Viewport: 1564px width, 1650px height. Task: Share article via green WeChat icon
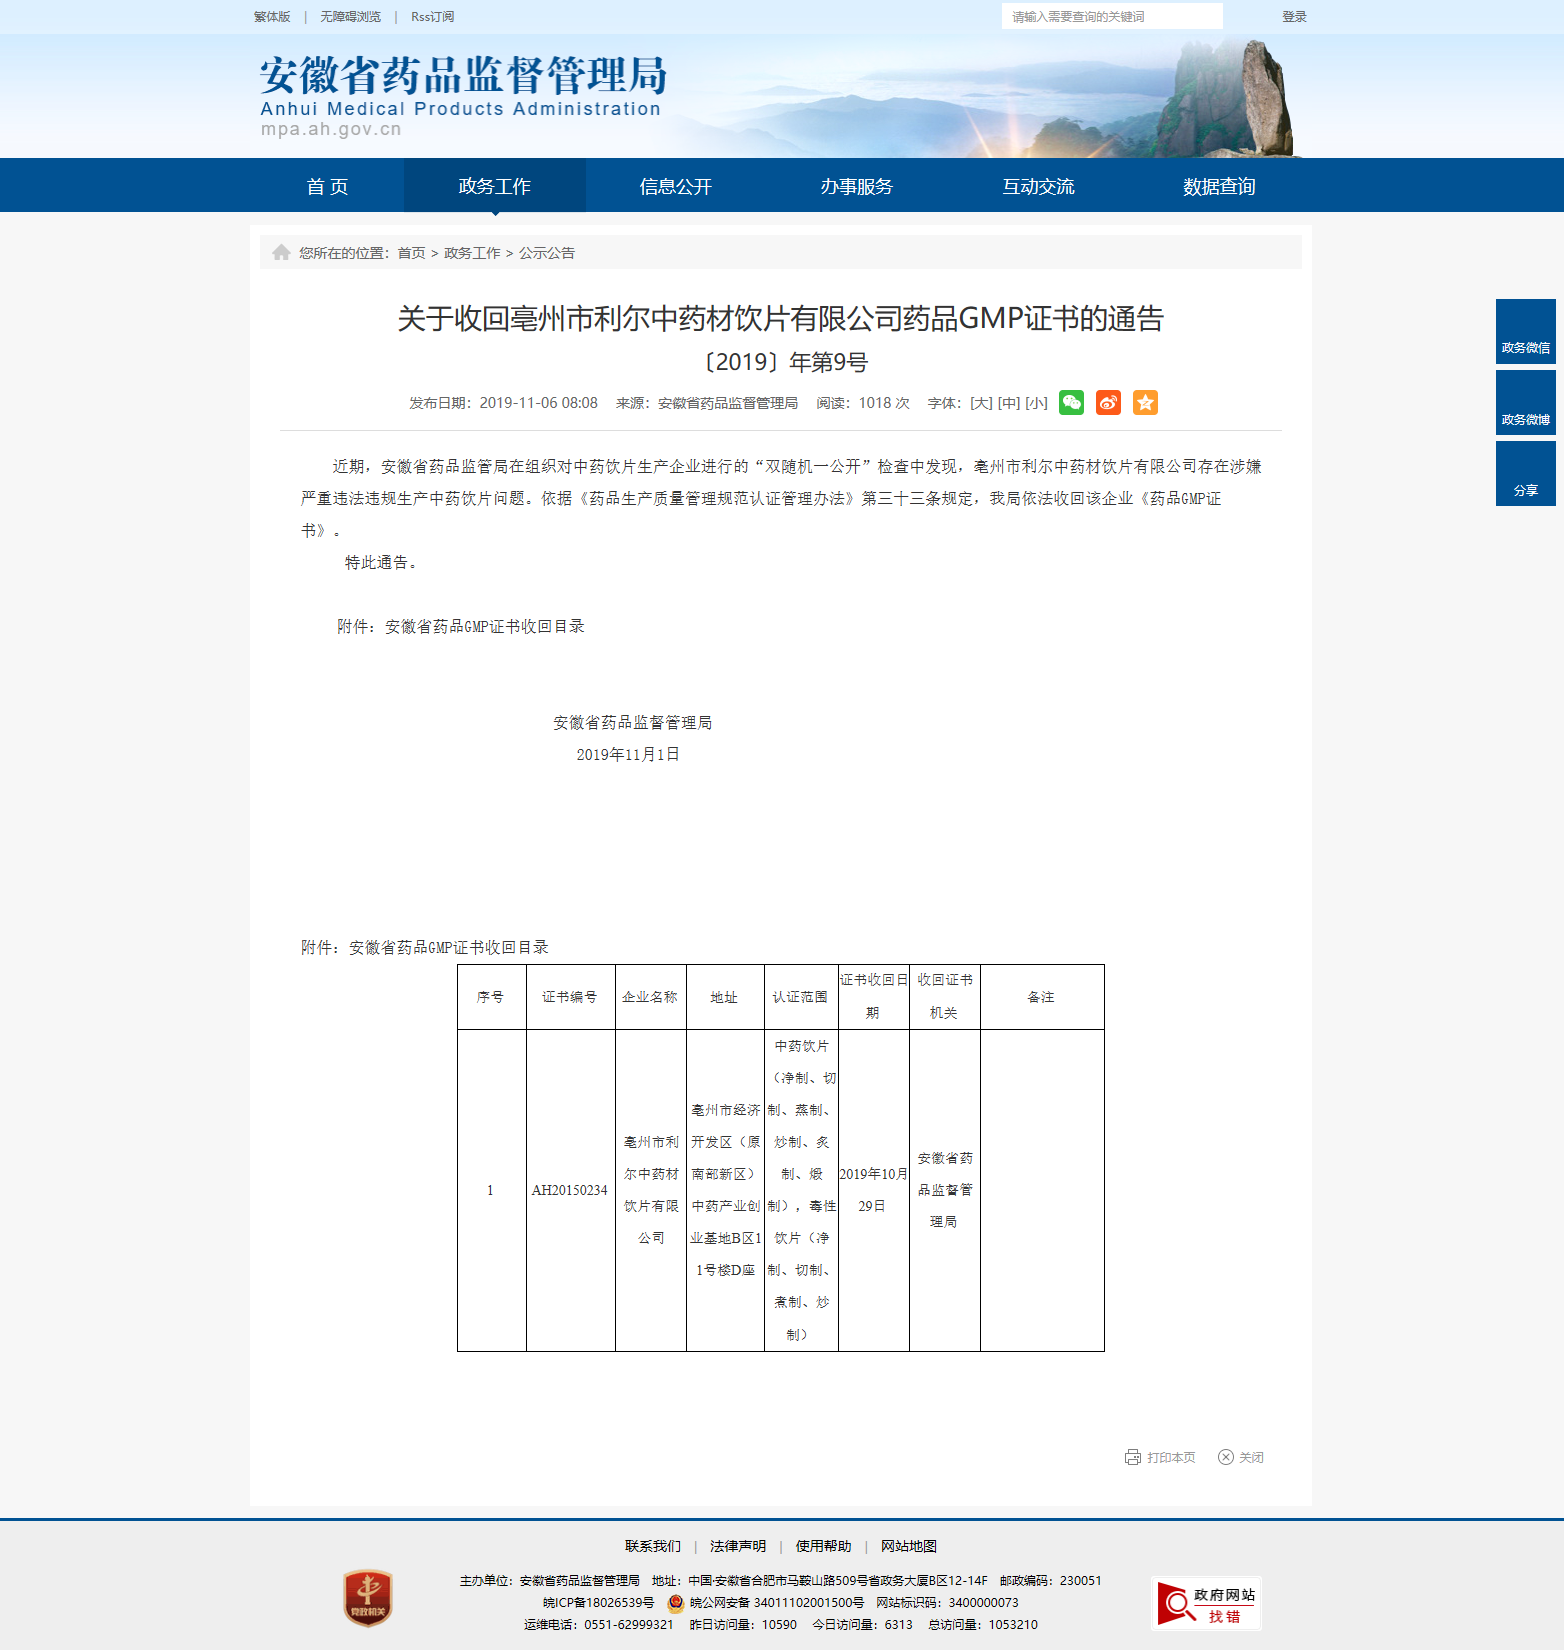pos(1071,403)
